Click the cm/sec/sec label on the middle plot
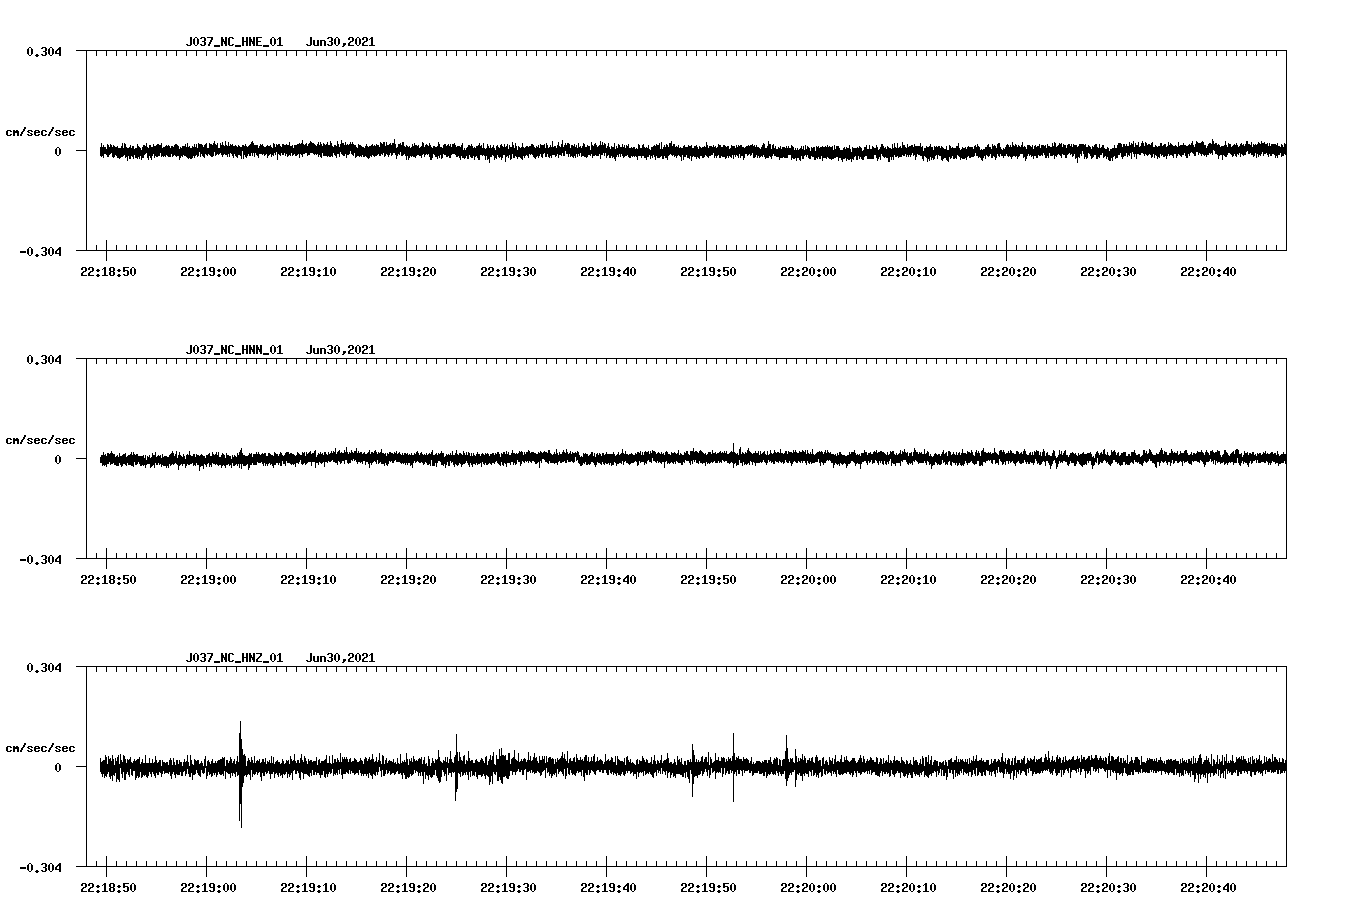The width and height of the screenshot is (1358, 924). [41, 439]
